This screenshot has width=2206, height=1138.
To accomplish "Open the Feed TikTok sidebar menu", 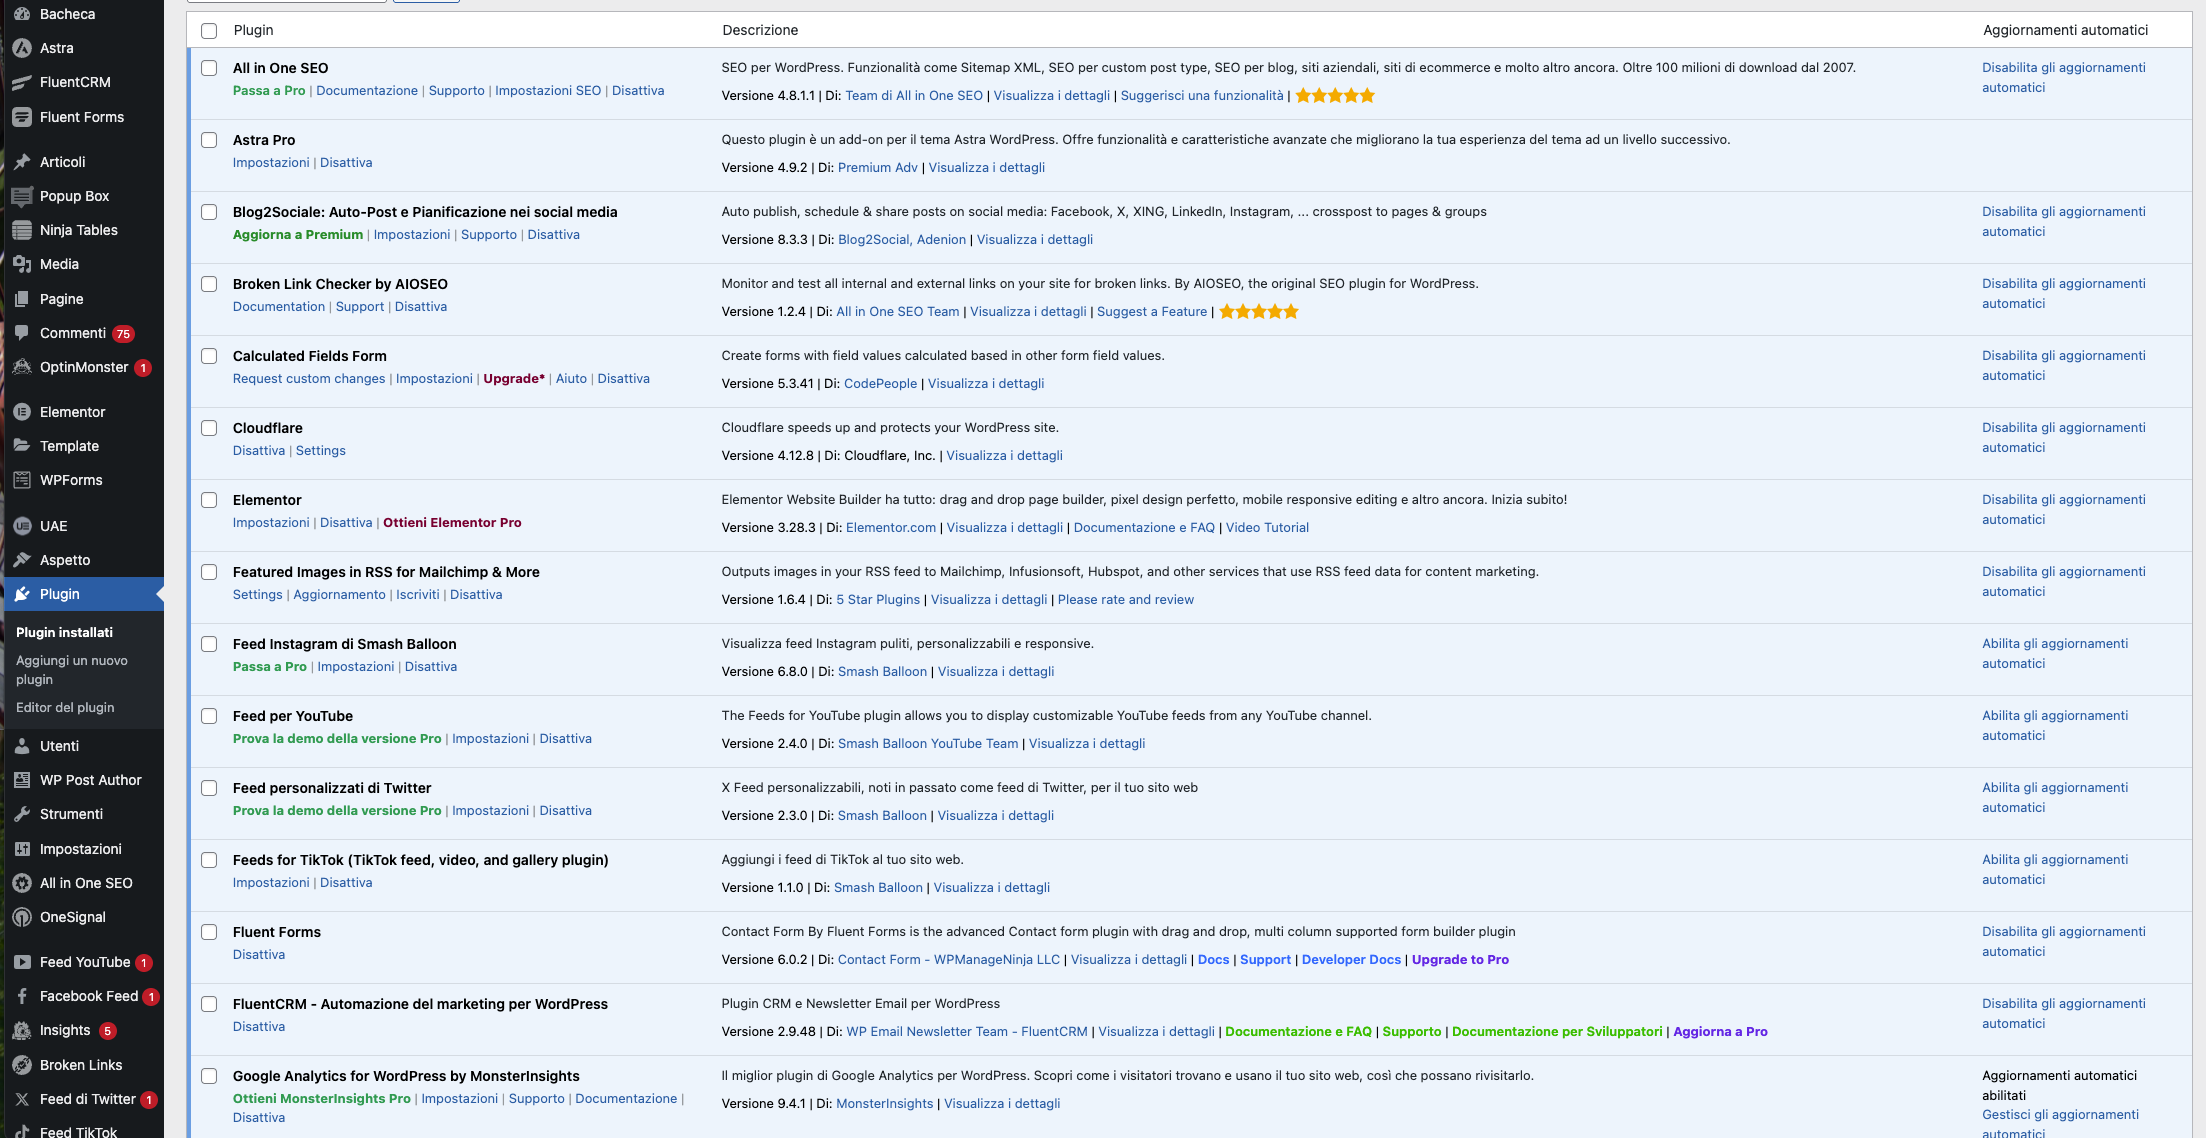I will click(82, 1130).
